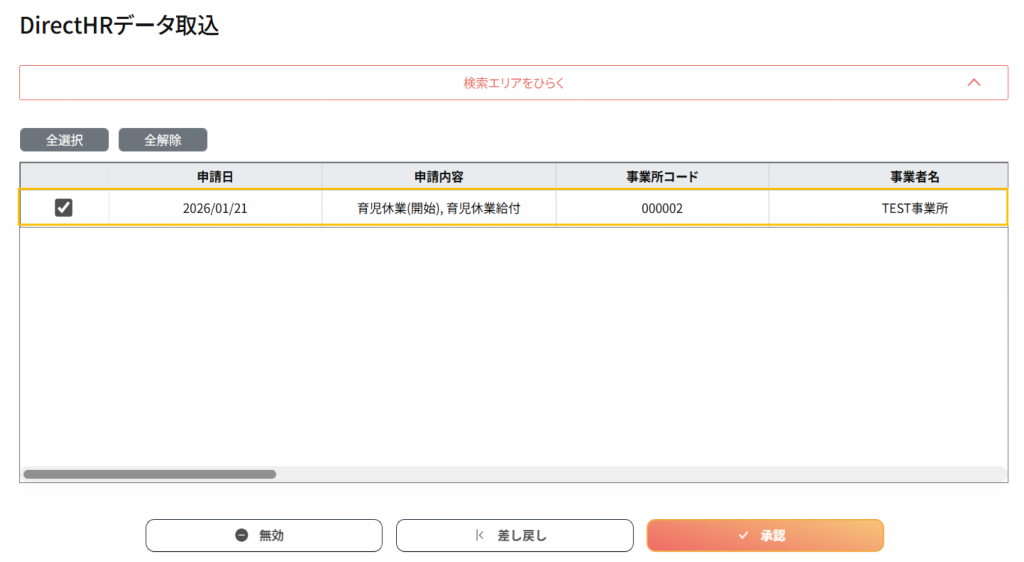Click the checkmark icon in 承認
Viewport: 1024px width, 562px height.
click(743, 536)
